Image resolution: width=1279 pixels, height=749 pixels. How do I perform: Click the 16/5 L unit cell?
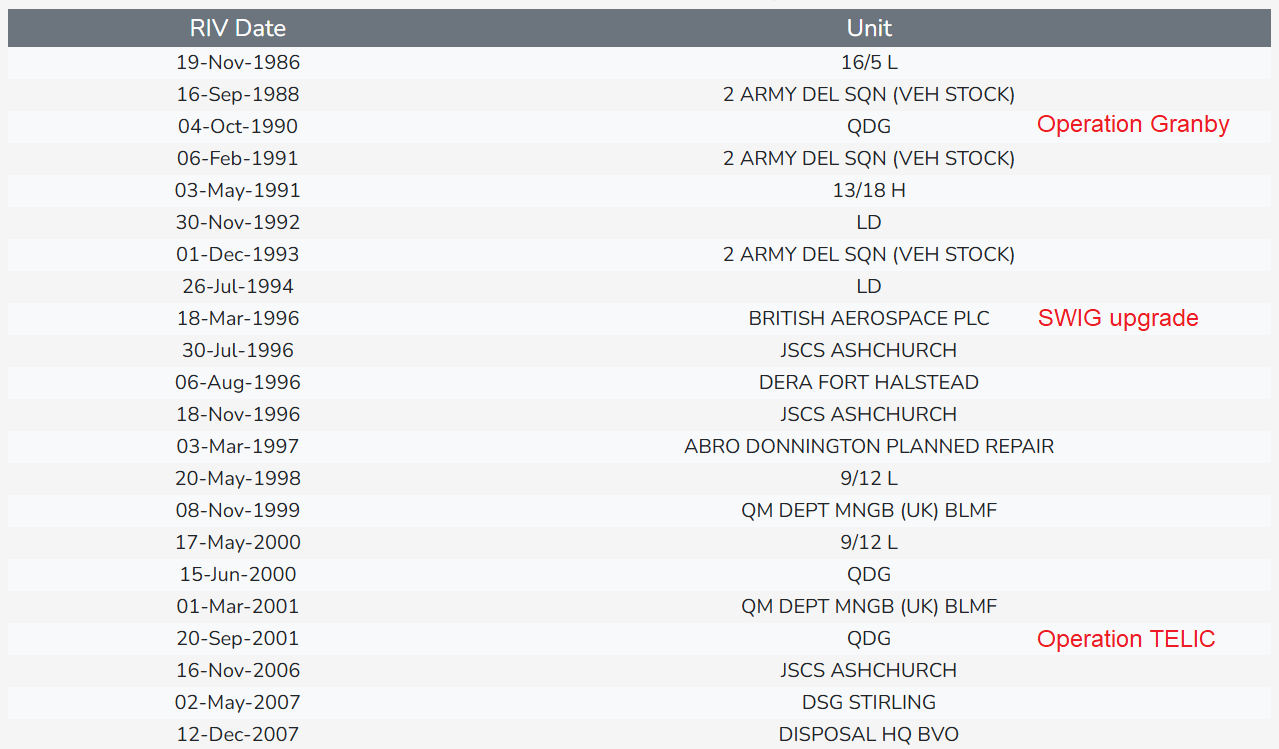(869, 62)
